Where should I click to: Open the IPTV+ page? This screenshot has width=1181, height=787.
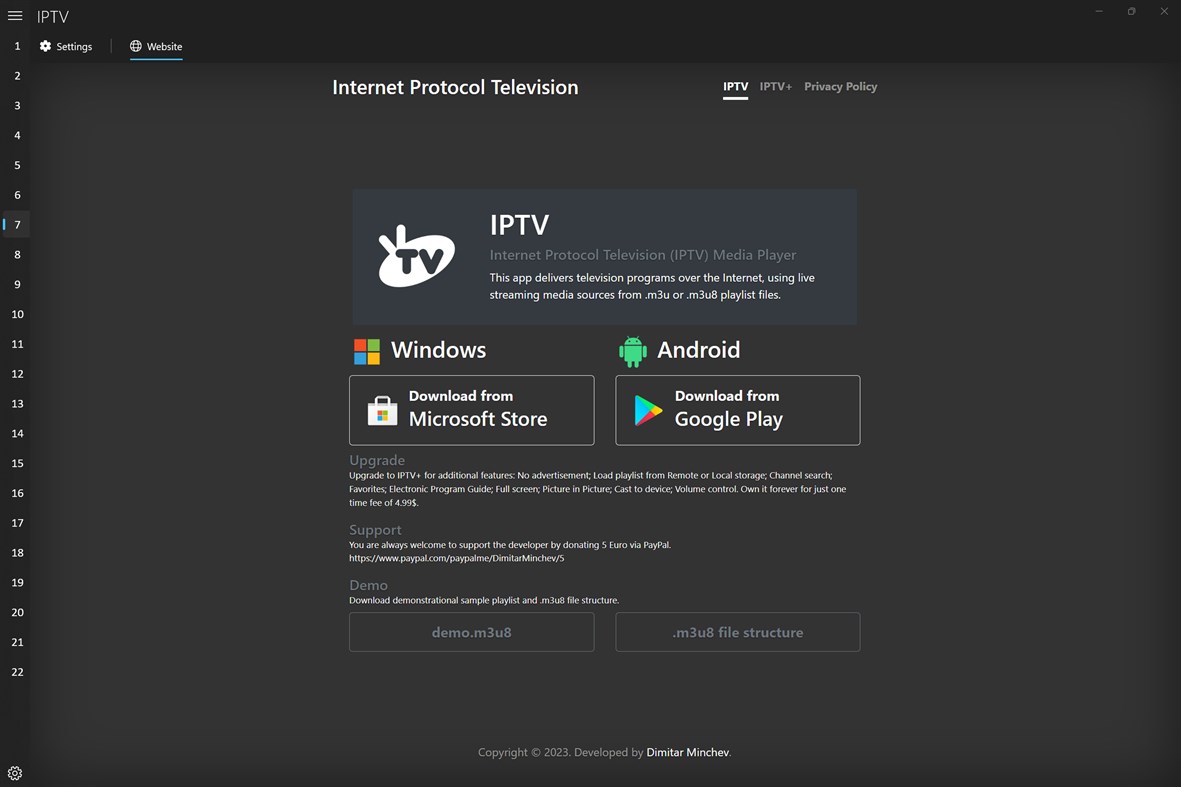[775, 87]
